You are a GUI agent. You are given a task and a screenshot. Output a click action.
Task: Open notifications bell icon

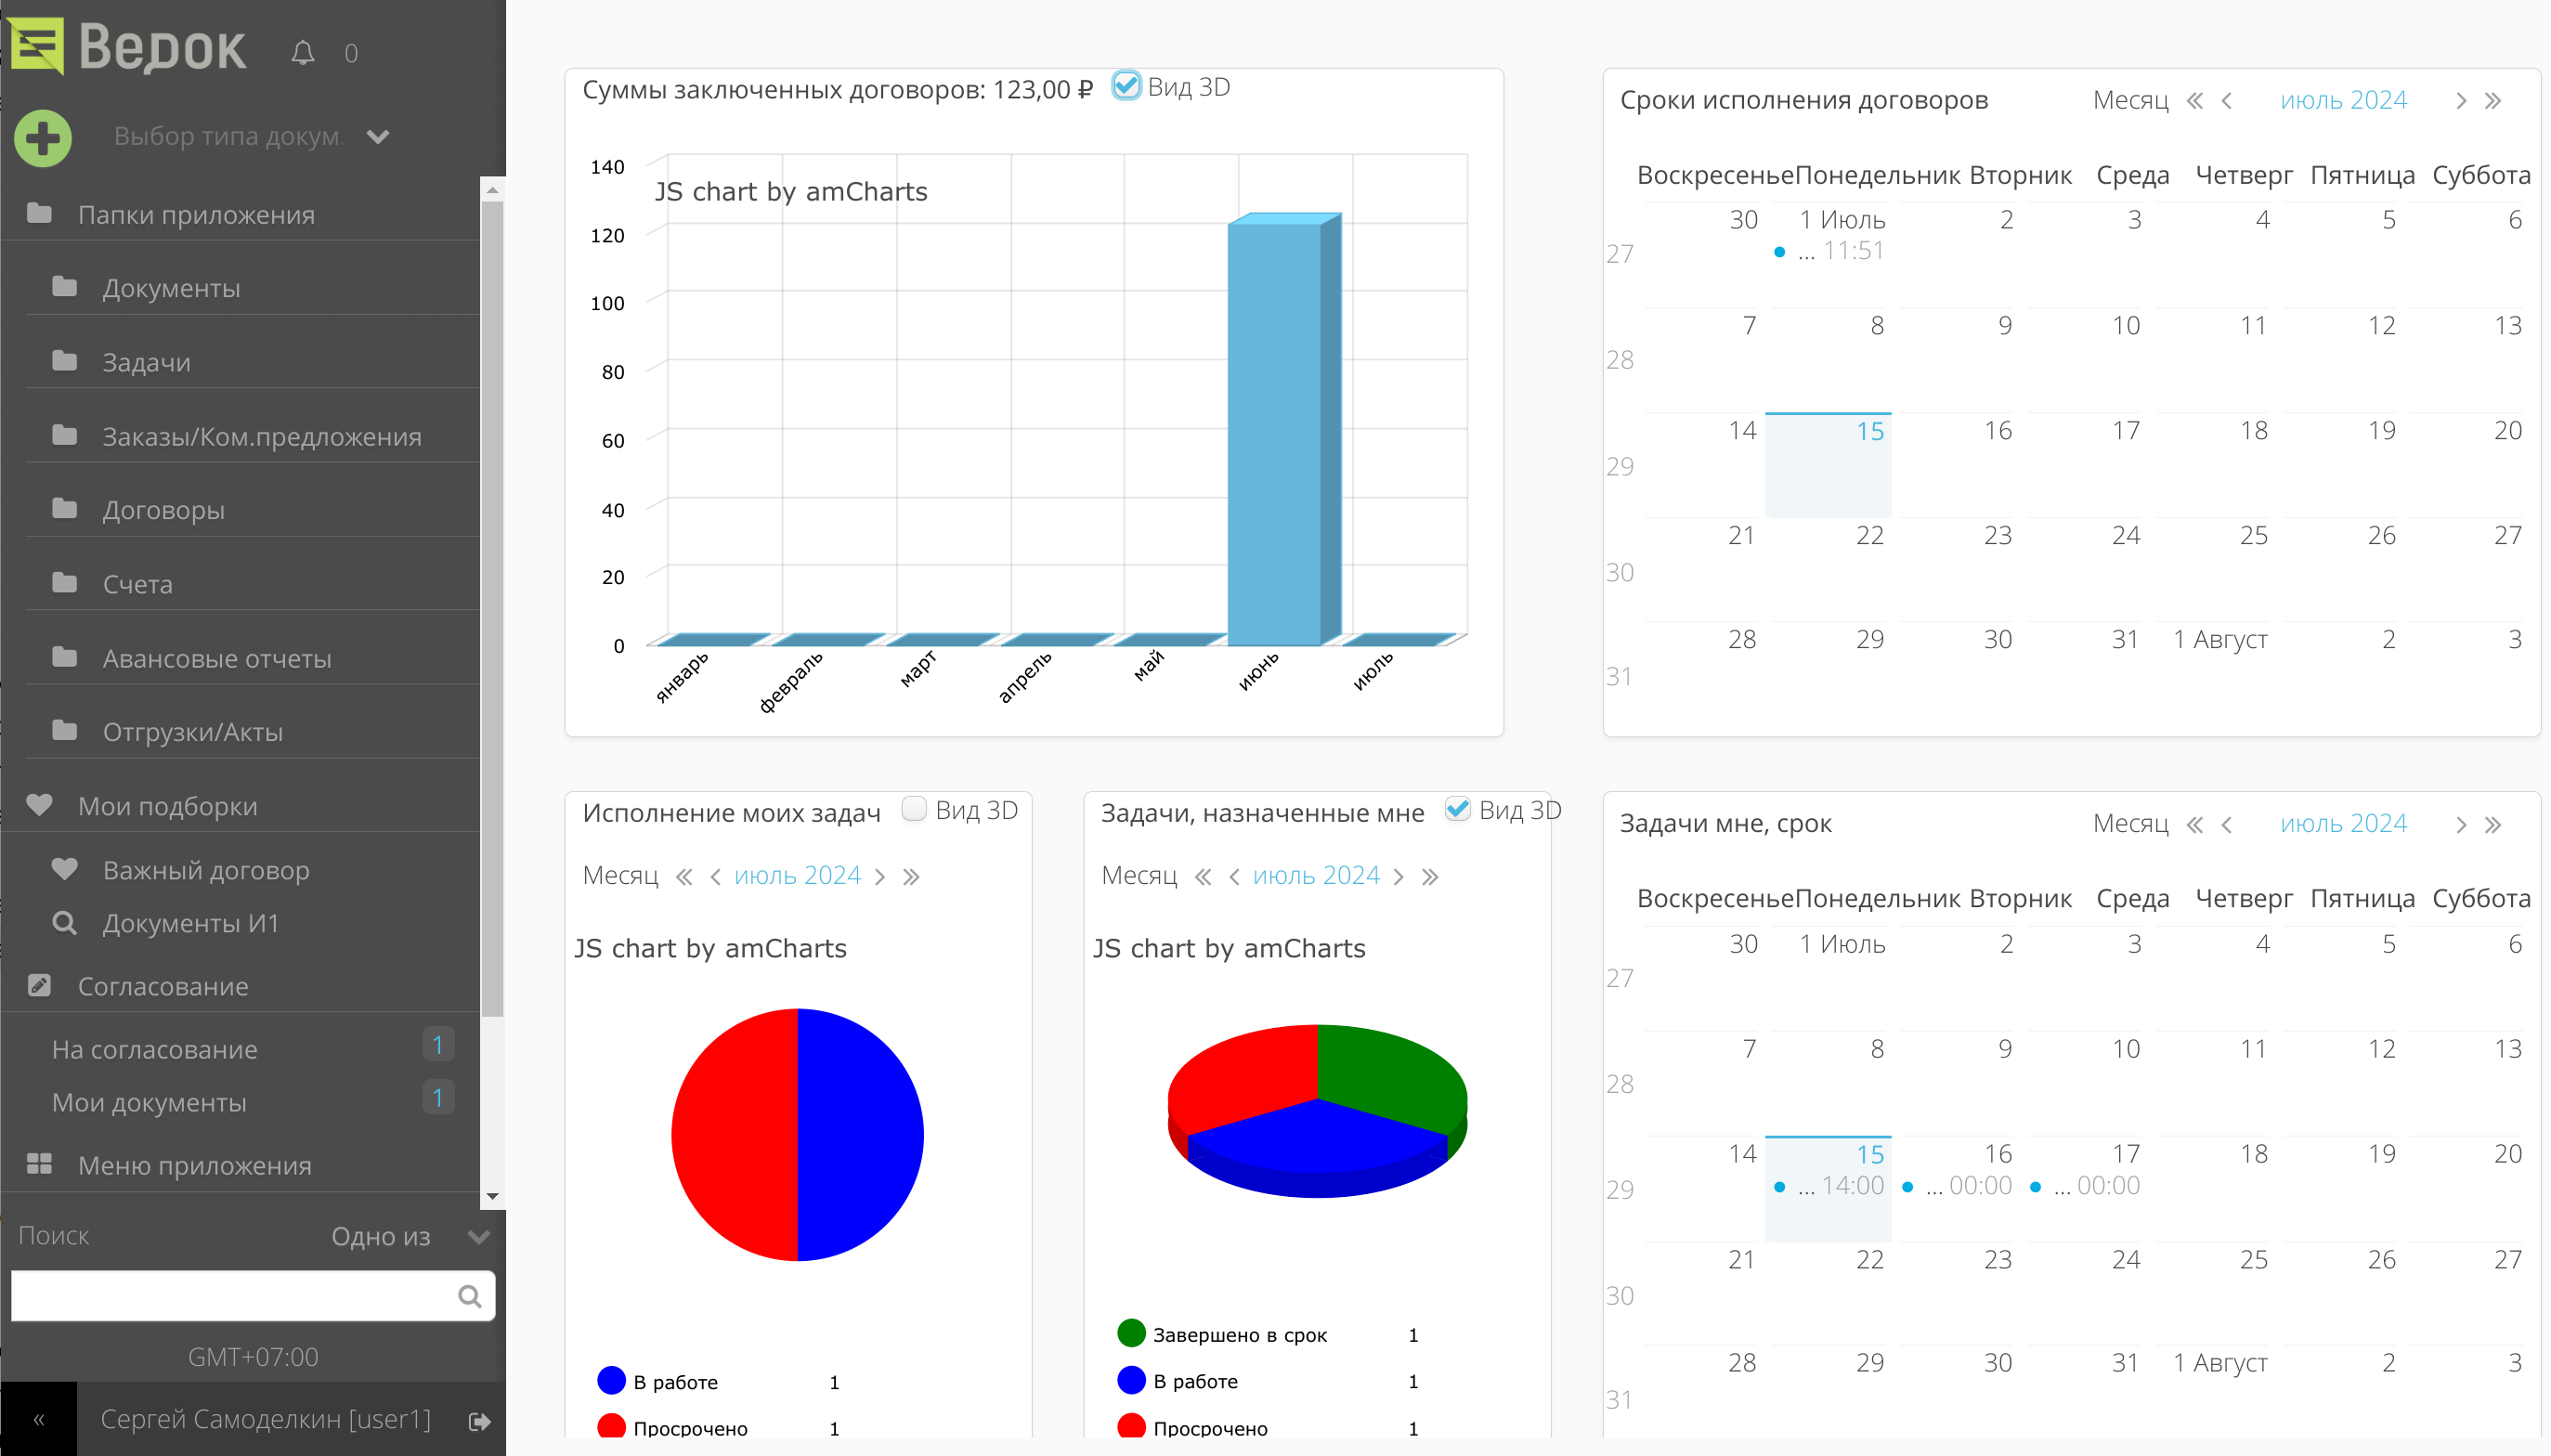pos(303,53)
